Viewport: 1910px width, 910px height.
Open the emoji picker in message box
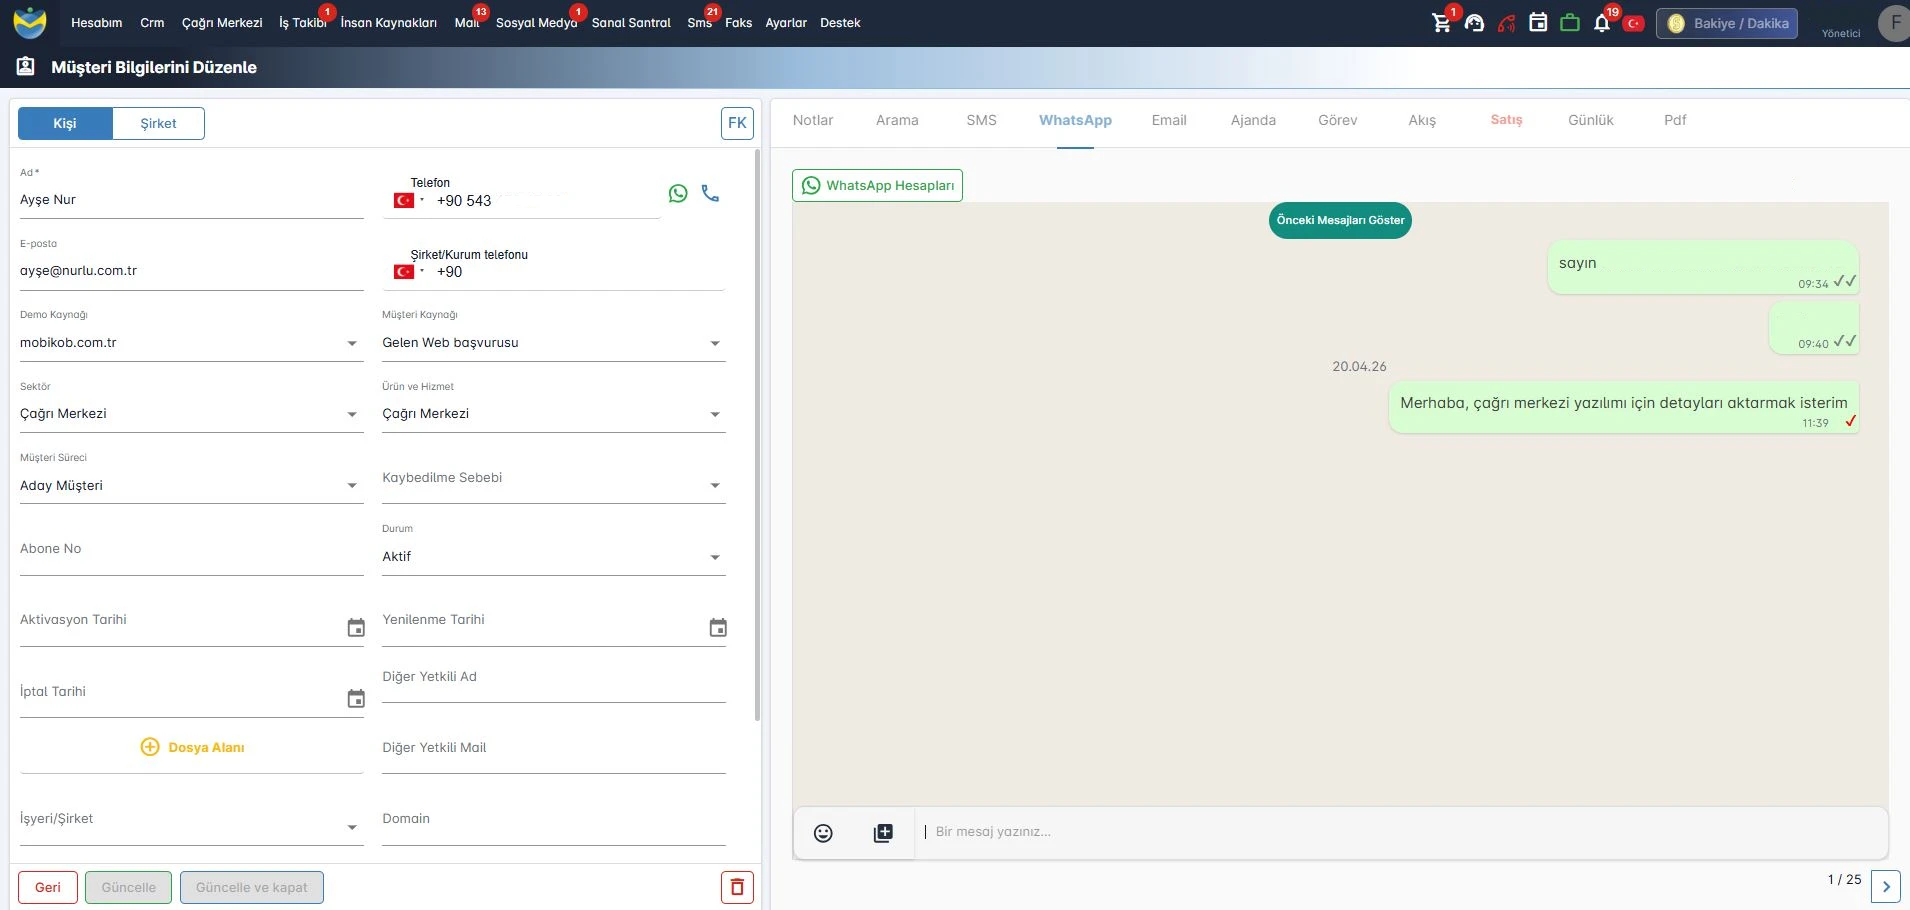pyautogui.click(x=823, y=833)
